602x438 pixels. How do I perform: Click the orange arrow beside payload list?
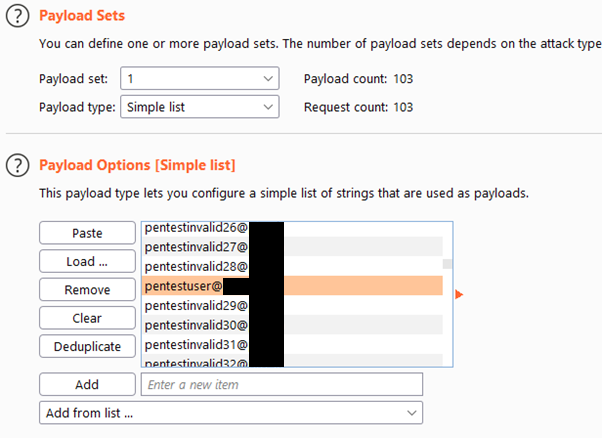click(x=459, y=294)
